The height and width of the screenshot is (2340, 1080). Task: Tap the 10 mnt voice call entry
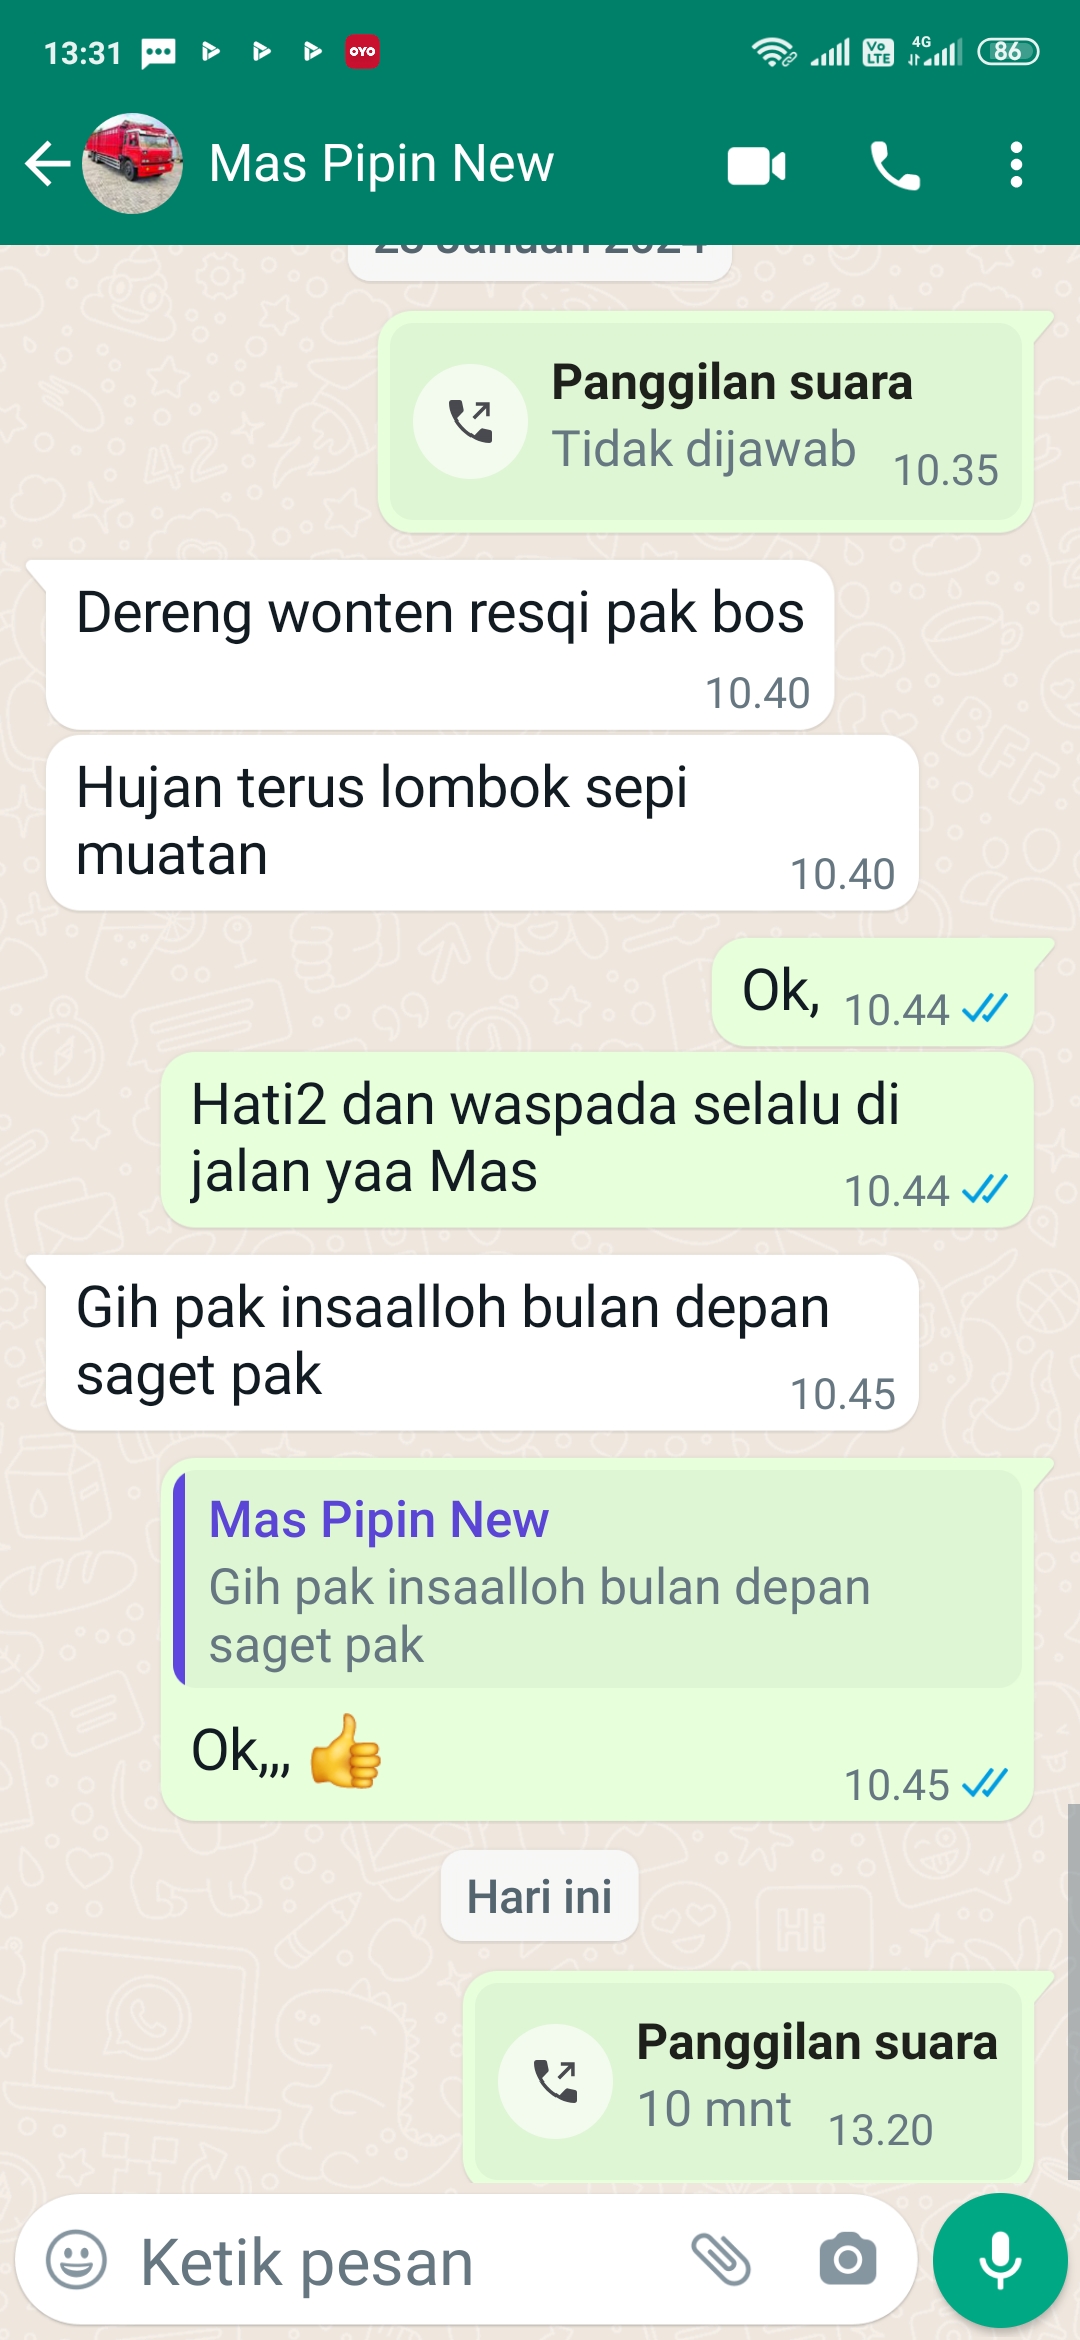[748, 2078]
